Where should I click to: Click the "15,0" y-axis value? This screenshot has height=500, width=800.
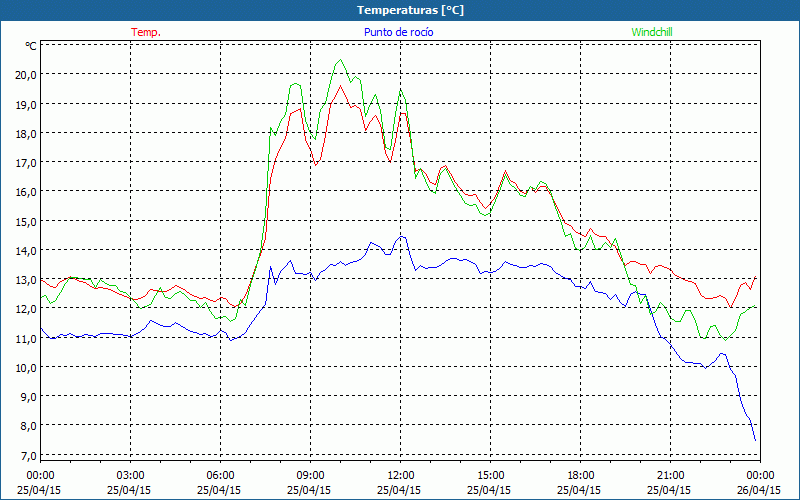[27, 221]
